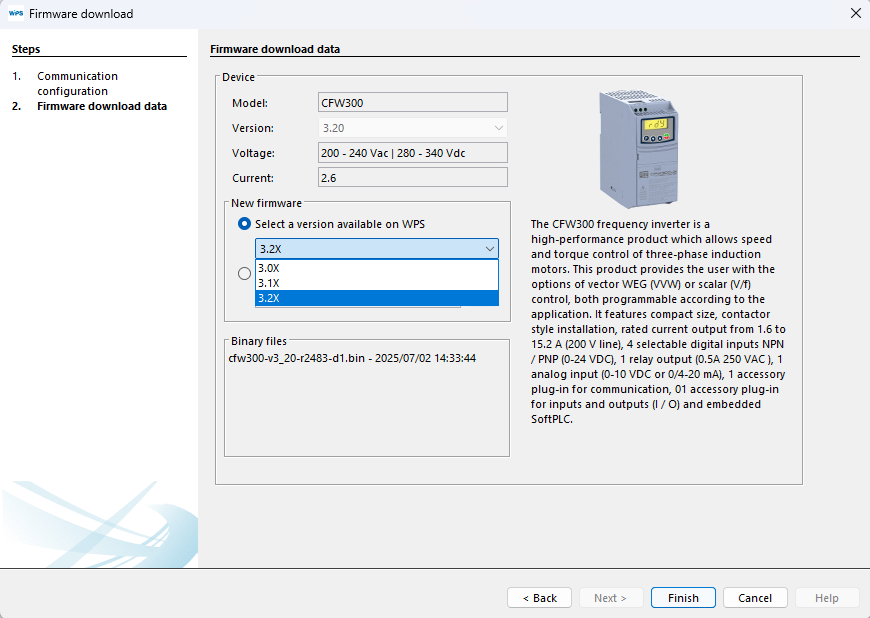The image size is (870, 618).
Task: Select the second radio button under New firmware
Action: [x=245, y=274]
